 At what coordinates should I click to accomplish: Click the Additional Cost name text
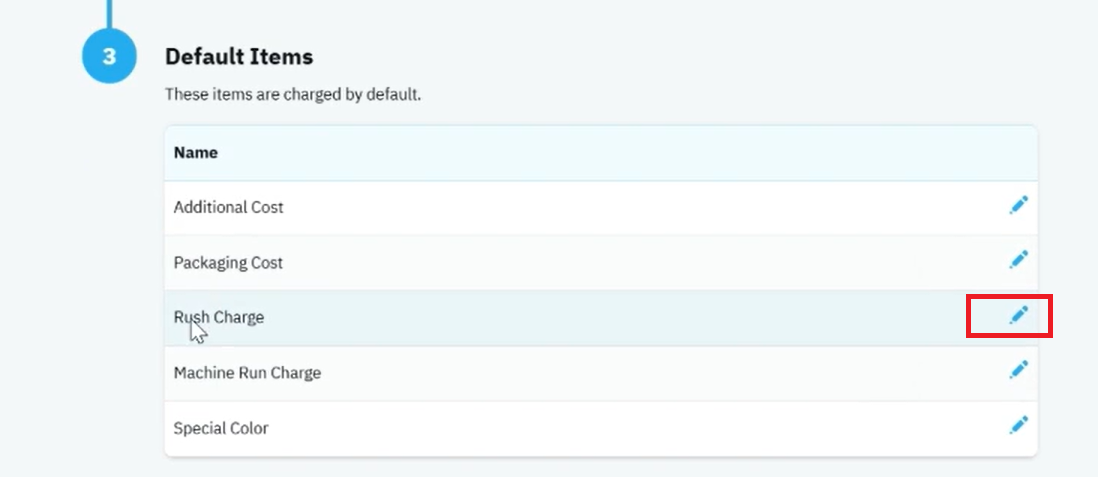coord(228,207)
